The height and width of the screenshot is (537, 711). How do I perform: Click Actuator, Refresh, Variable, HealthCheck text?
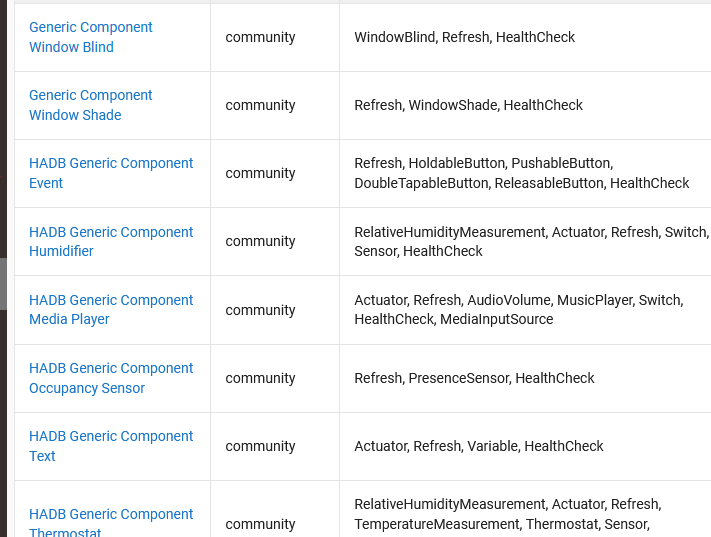tap(479, 446)
